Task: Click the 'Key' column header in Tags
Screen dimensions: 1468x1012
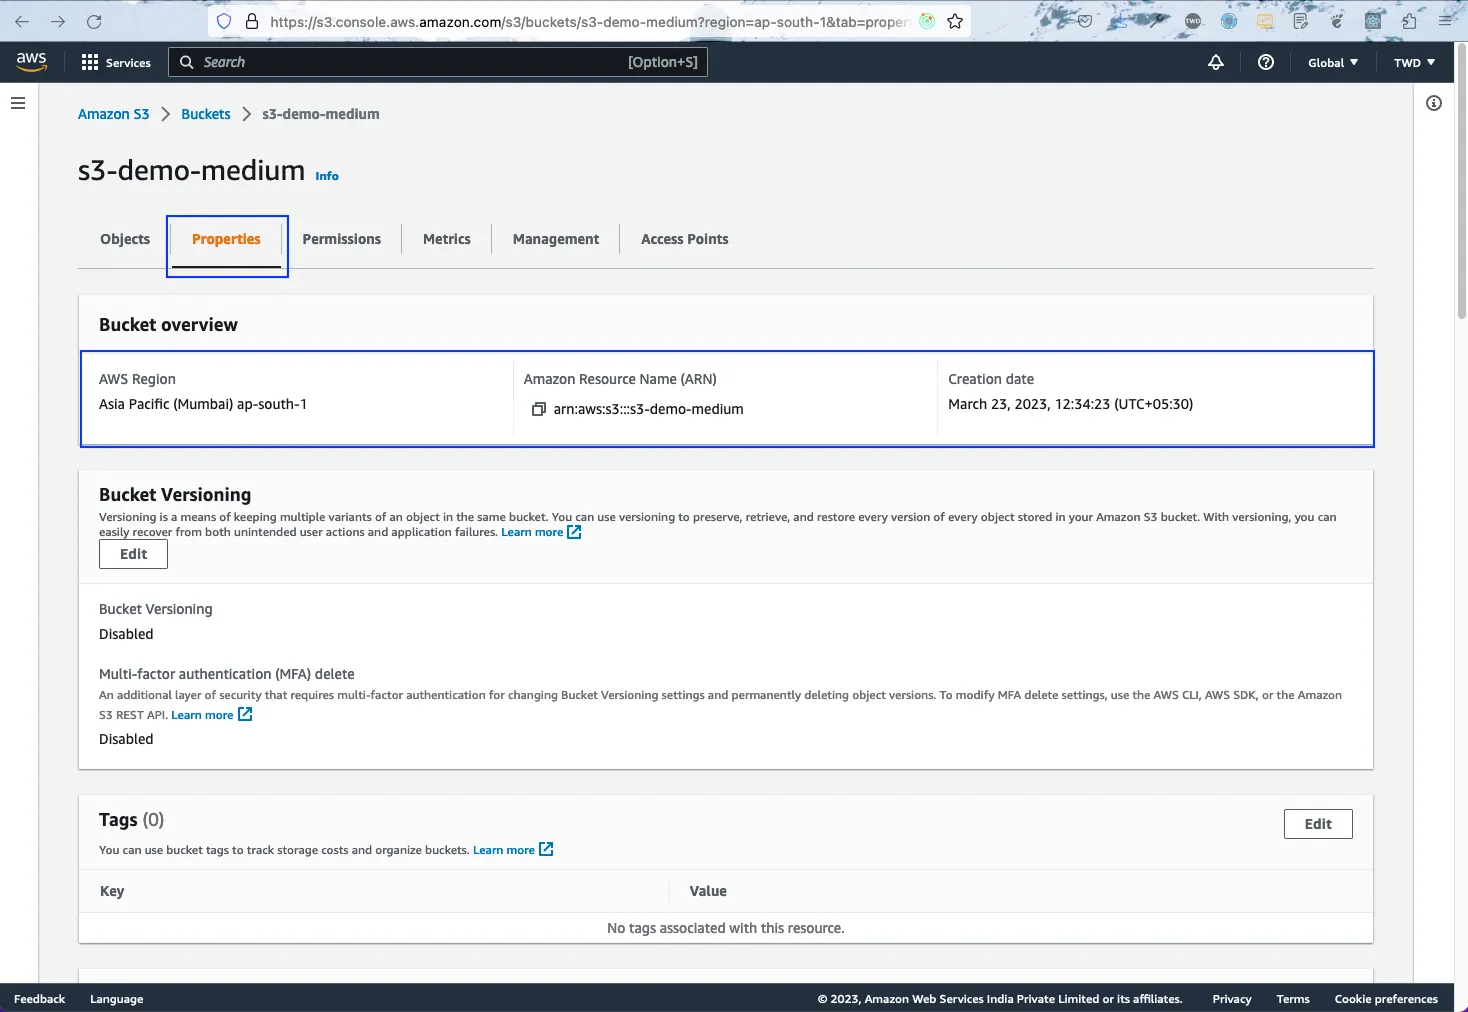Action: coord(112,891)
